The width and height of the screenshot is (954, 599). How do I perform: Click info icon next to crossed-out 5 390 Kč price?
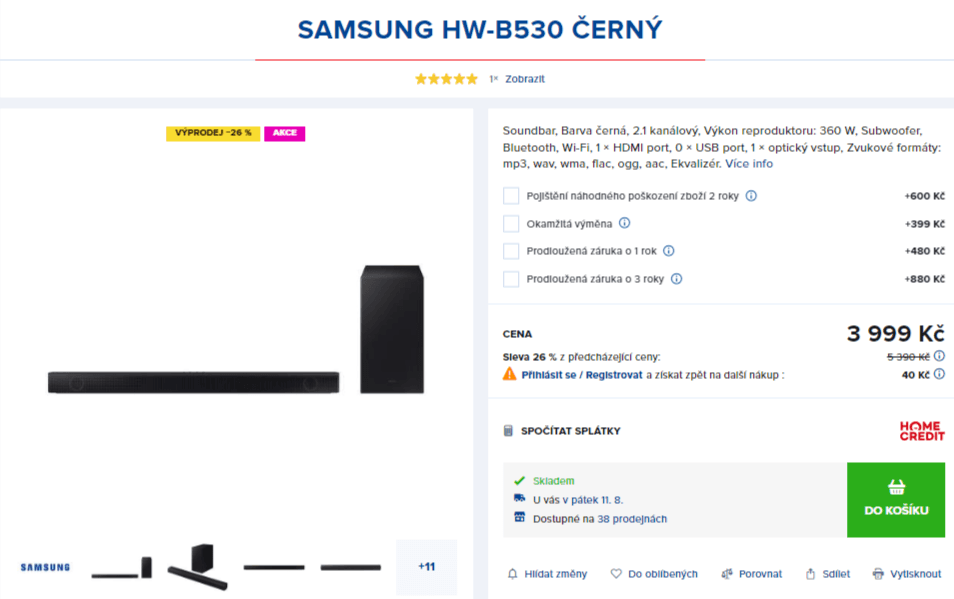(939, 356)
